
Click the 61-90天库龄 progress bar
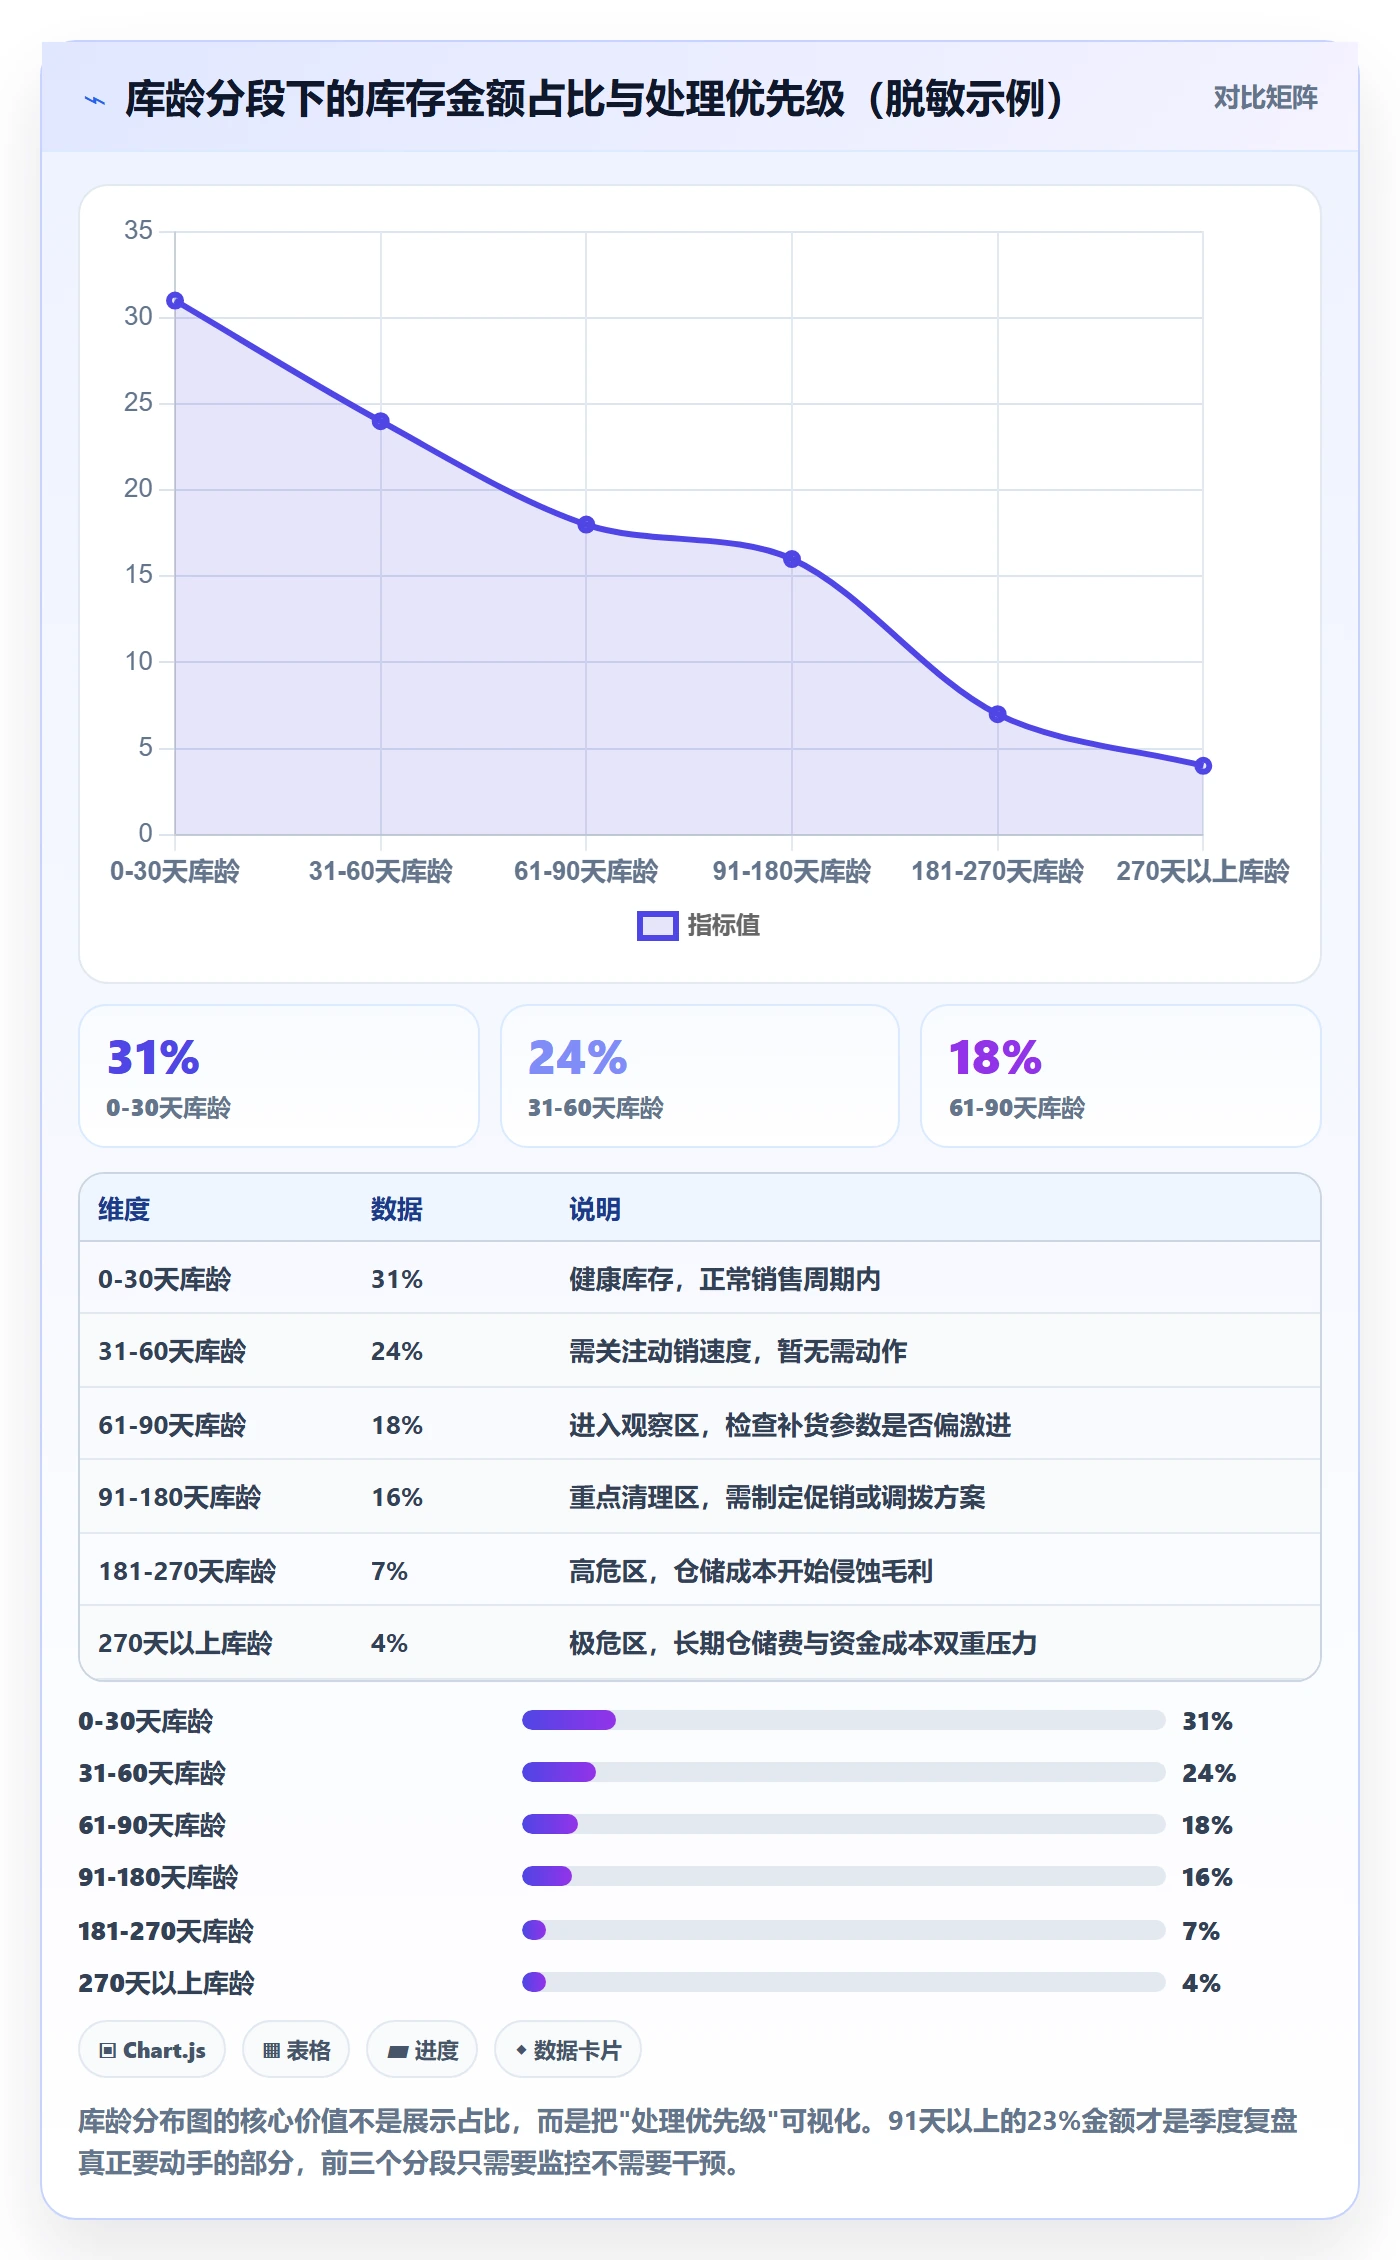[x=844, y=1824]
